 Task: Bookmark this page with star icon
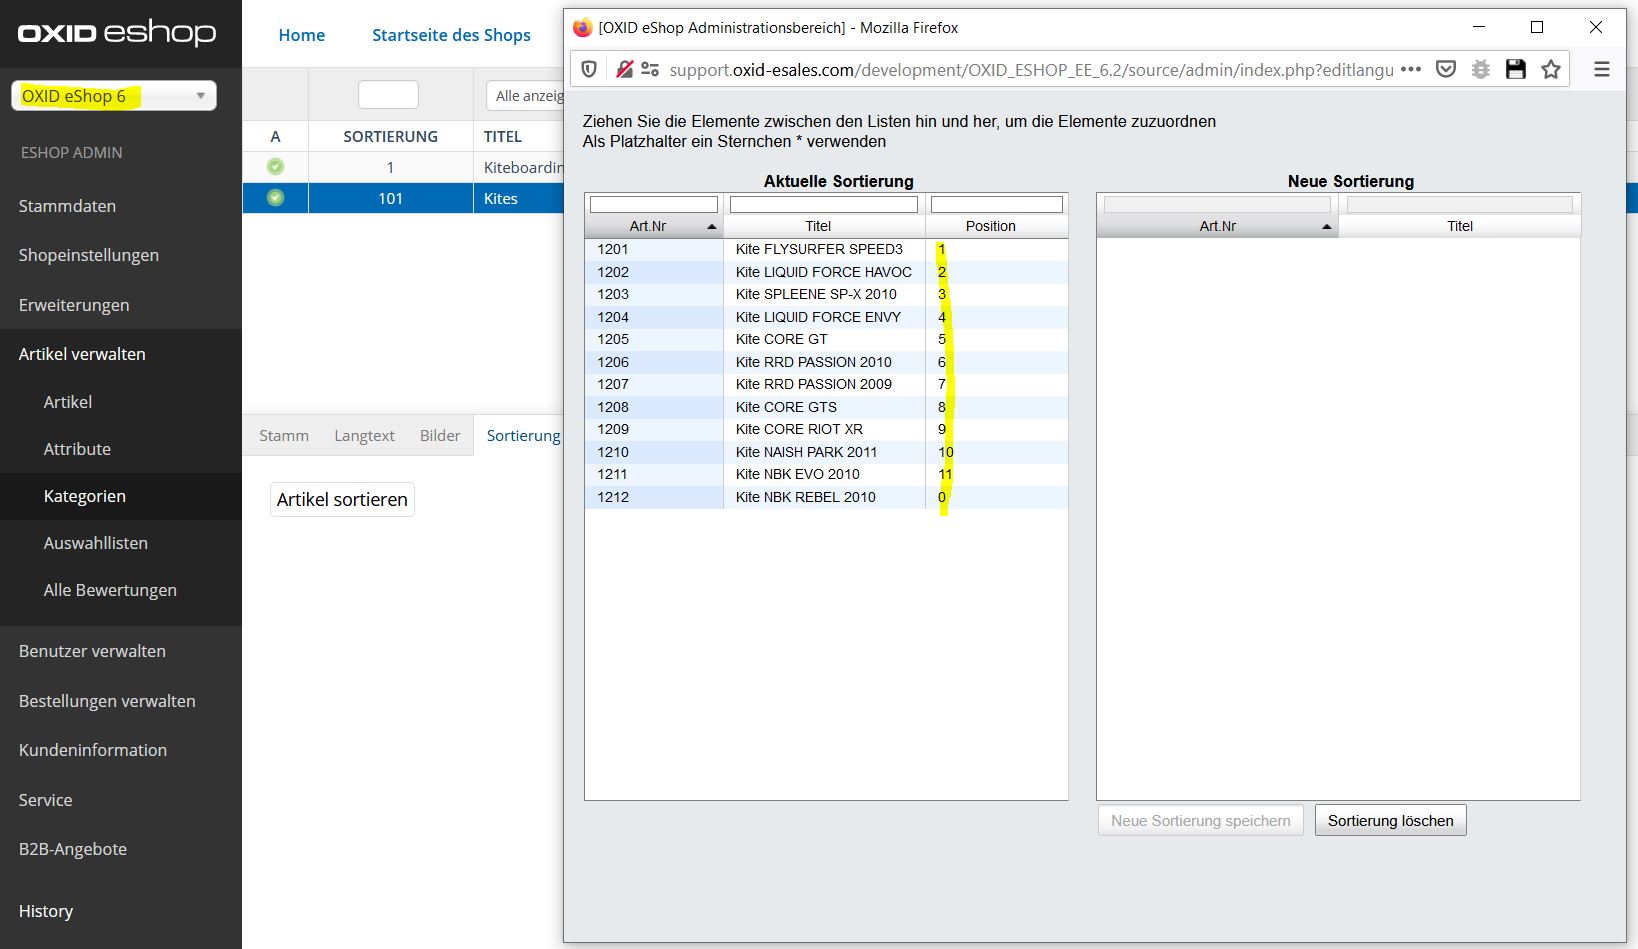coord(1551,69)
